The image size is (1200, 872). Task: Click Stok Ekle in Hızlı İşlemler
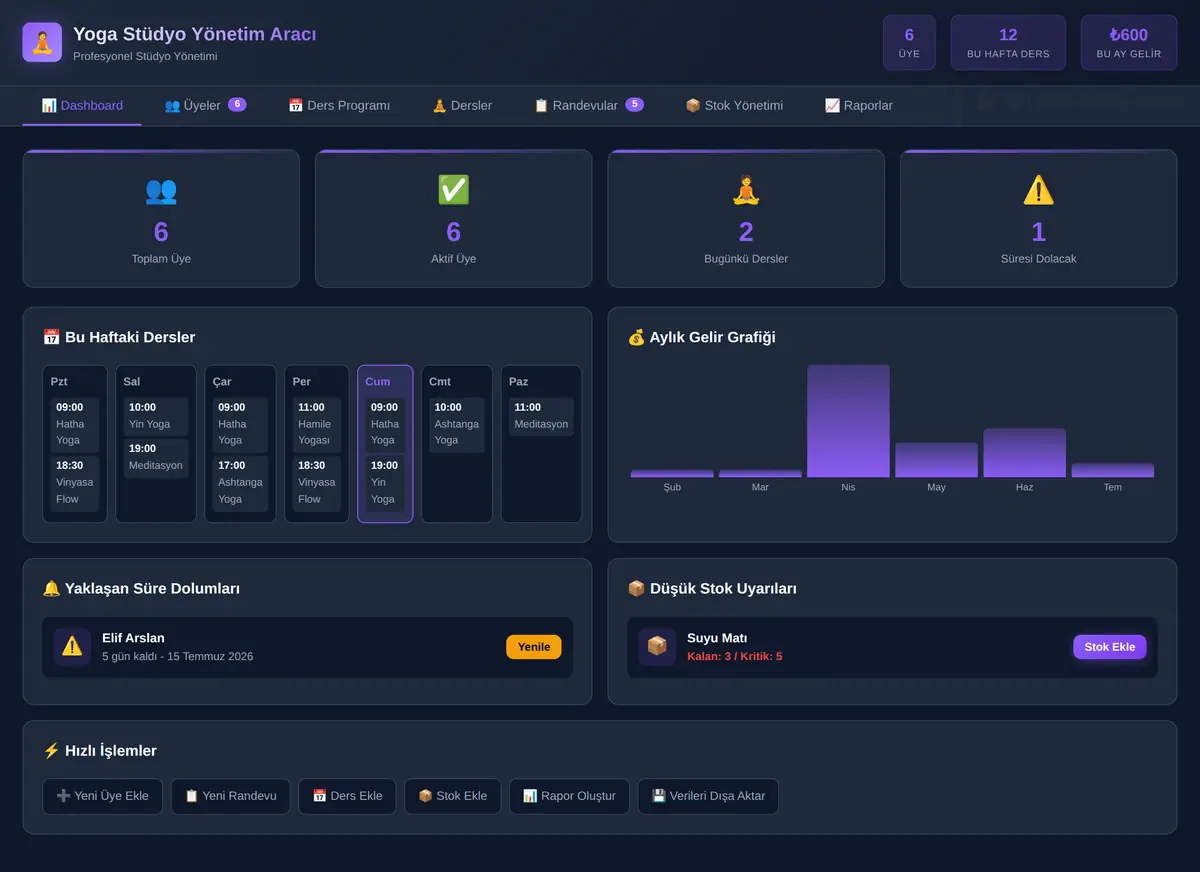coord(452,796)
